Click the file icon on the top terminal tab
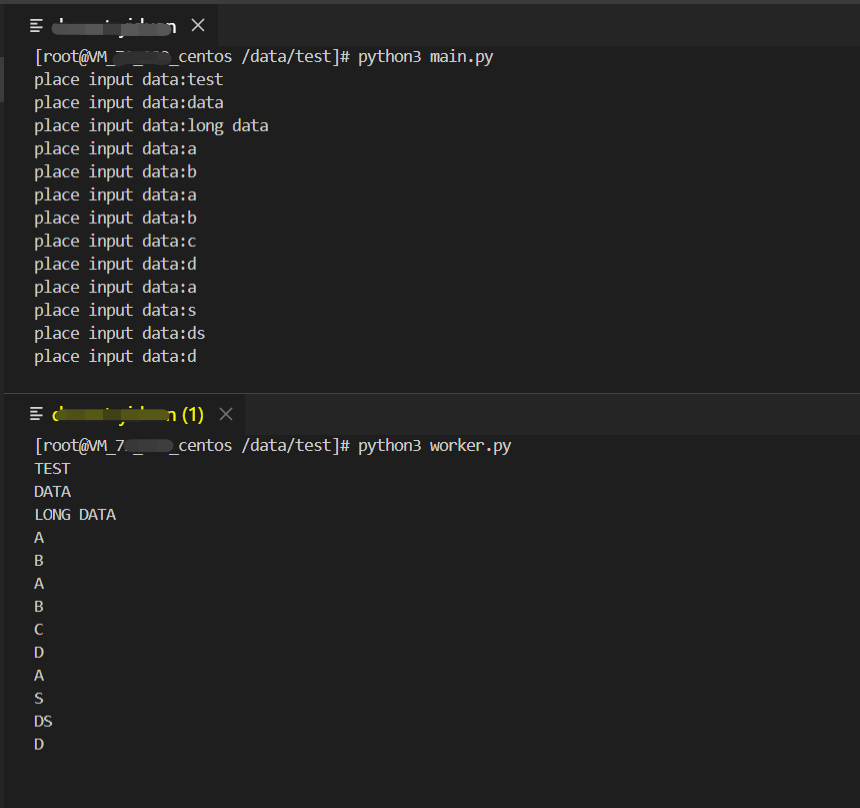 click(37, 25)
